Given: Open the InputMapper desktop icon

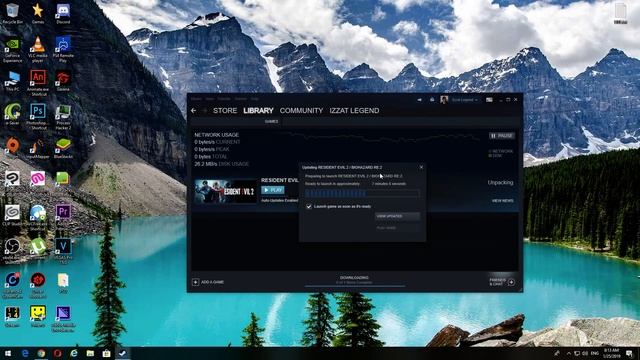Looking at the screenshot, I should [38, 149].
